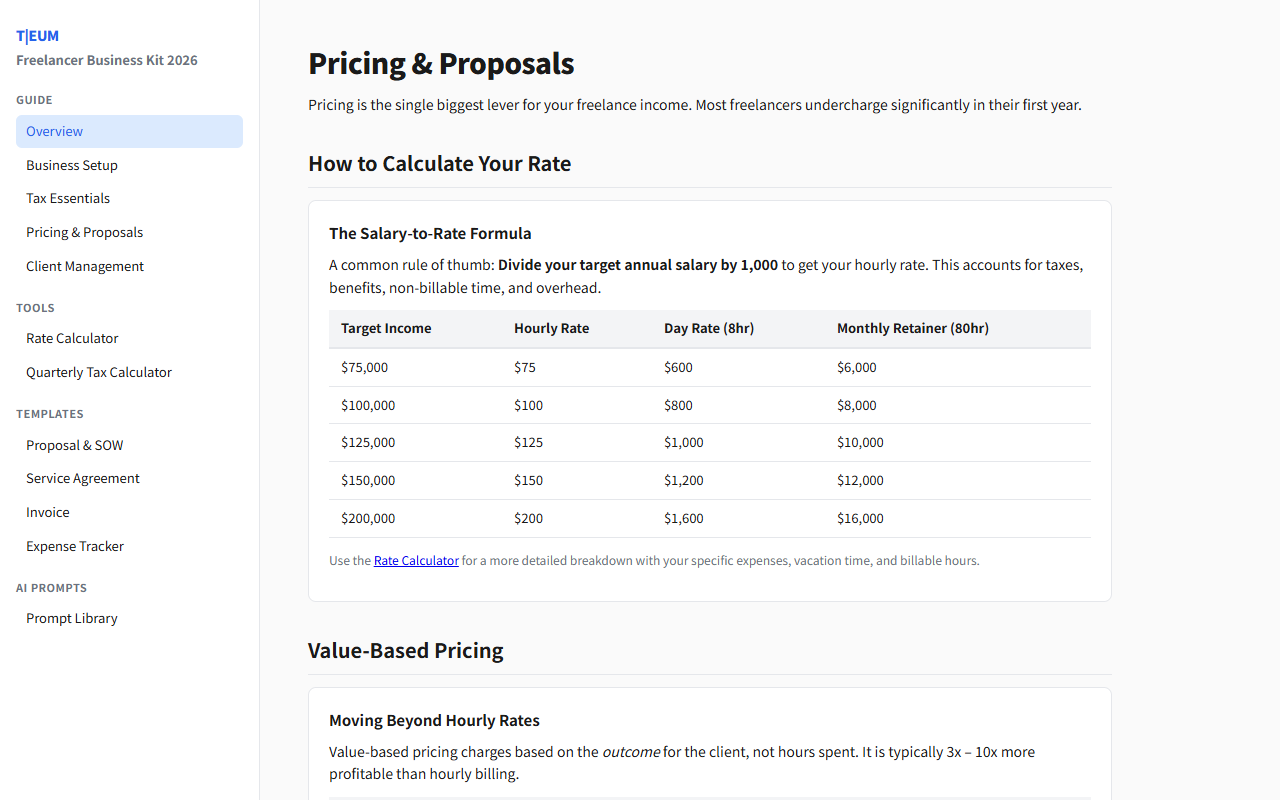
Task: Open the Expense Tracker template
Action: 74,545
